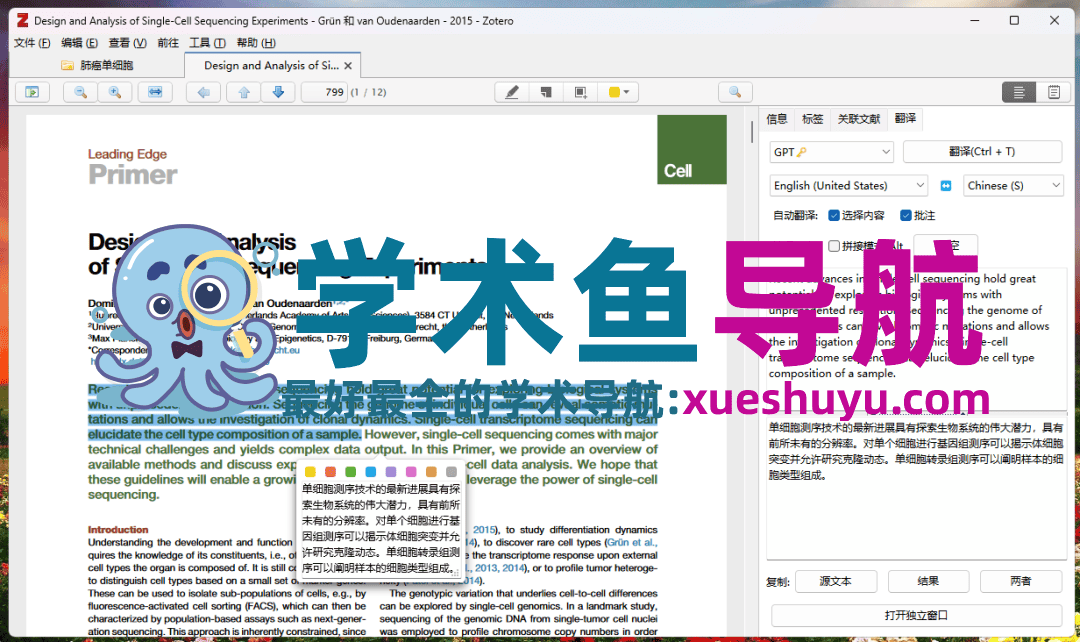Select the highlight text pen tool
This screenshot has height=642, width=1080.
[x=512, y=92]
